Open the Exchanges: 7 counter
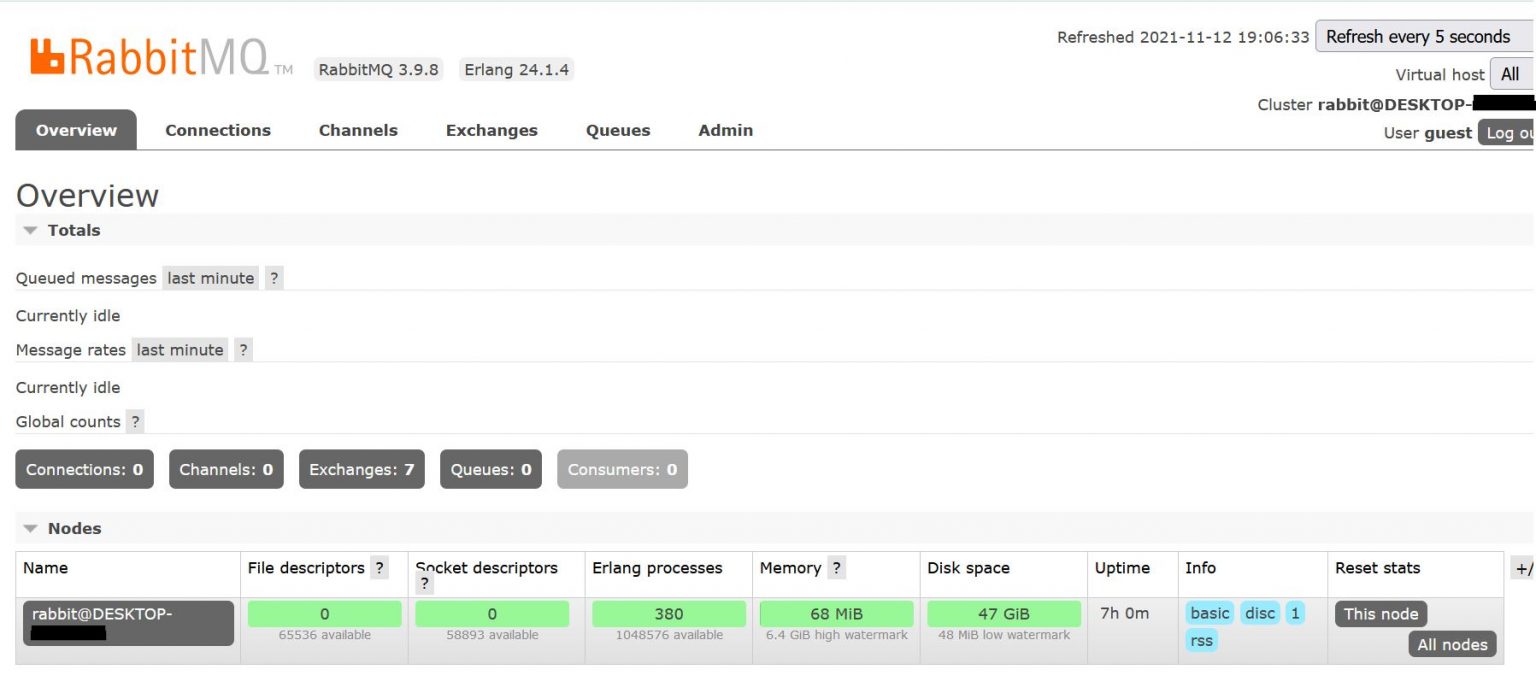 361,468
